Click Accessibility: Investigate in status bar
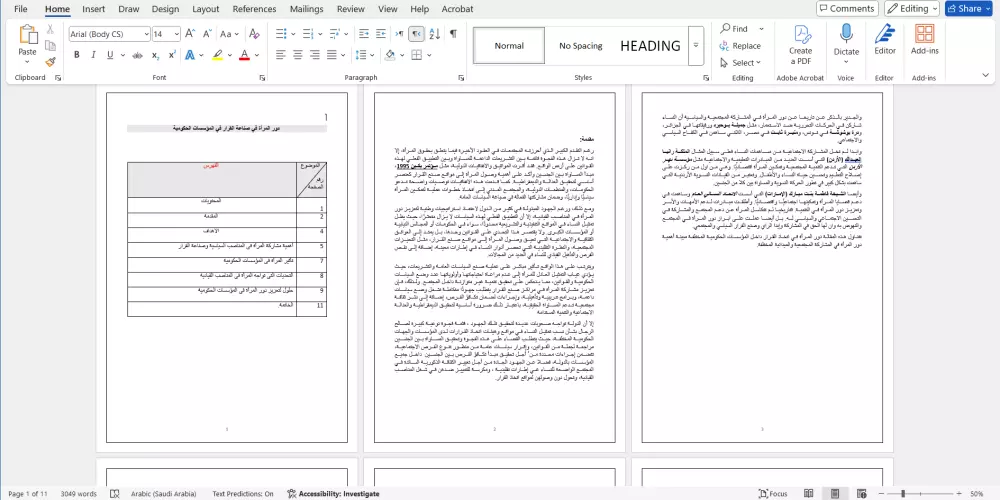Viewport: 1000px width, 500px height. pos(333,494)
